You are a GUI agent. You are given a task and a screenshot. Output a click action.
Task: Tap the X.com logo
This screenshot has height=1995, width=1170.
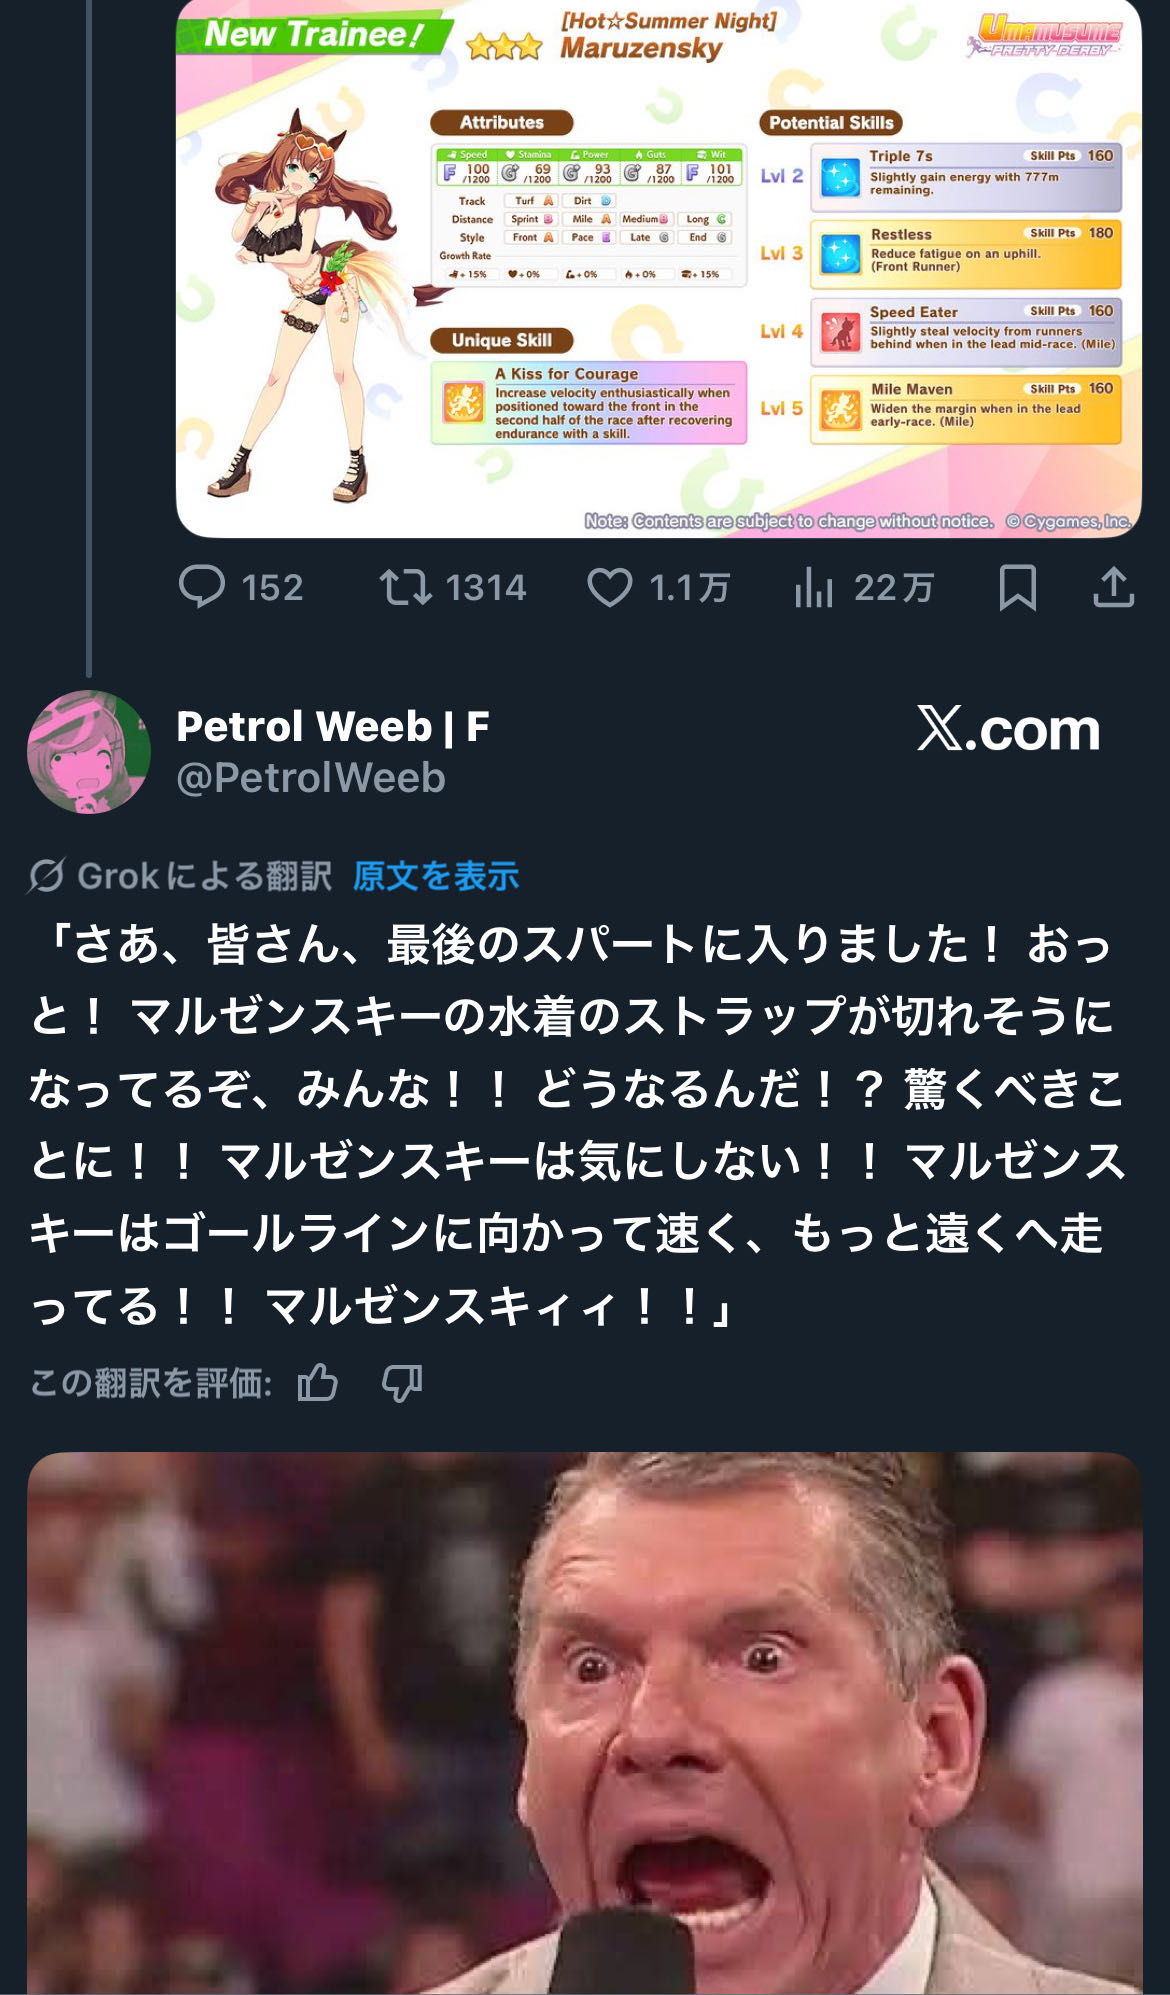(x=1008, y=729)
